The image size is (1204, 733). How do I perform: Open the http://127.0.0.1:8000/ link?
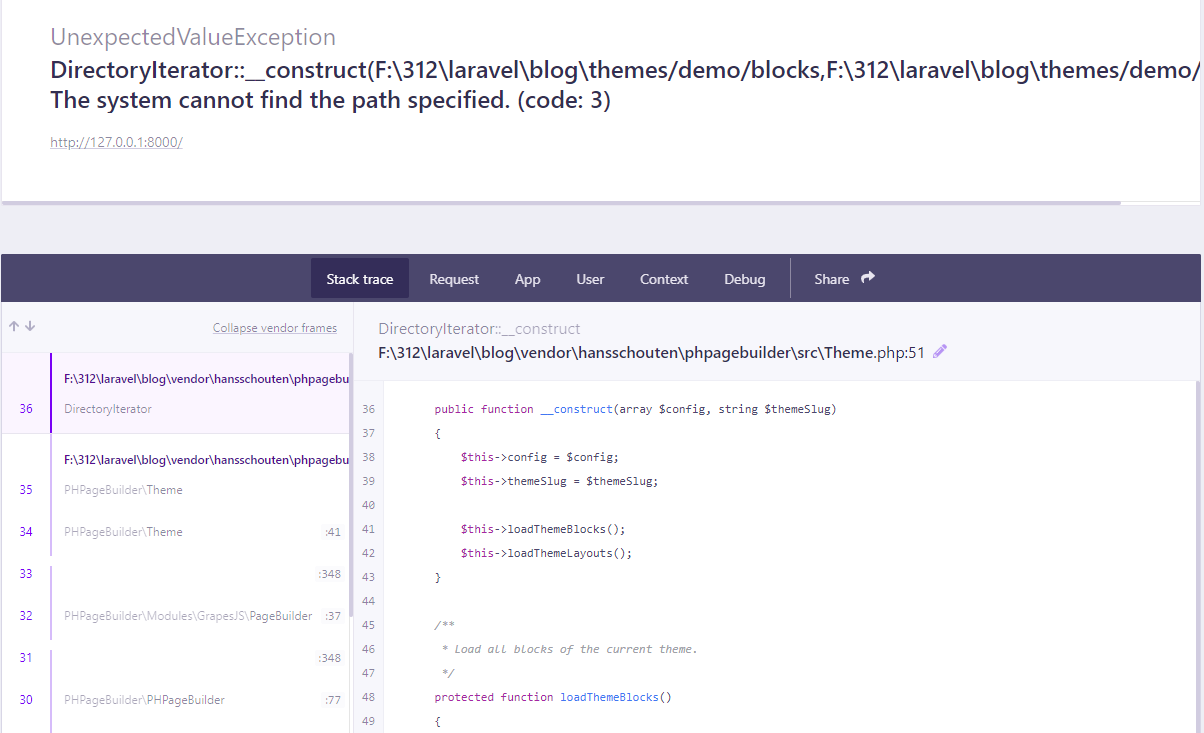tap(116, 142)
